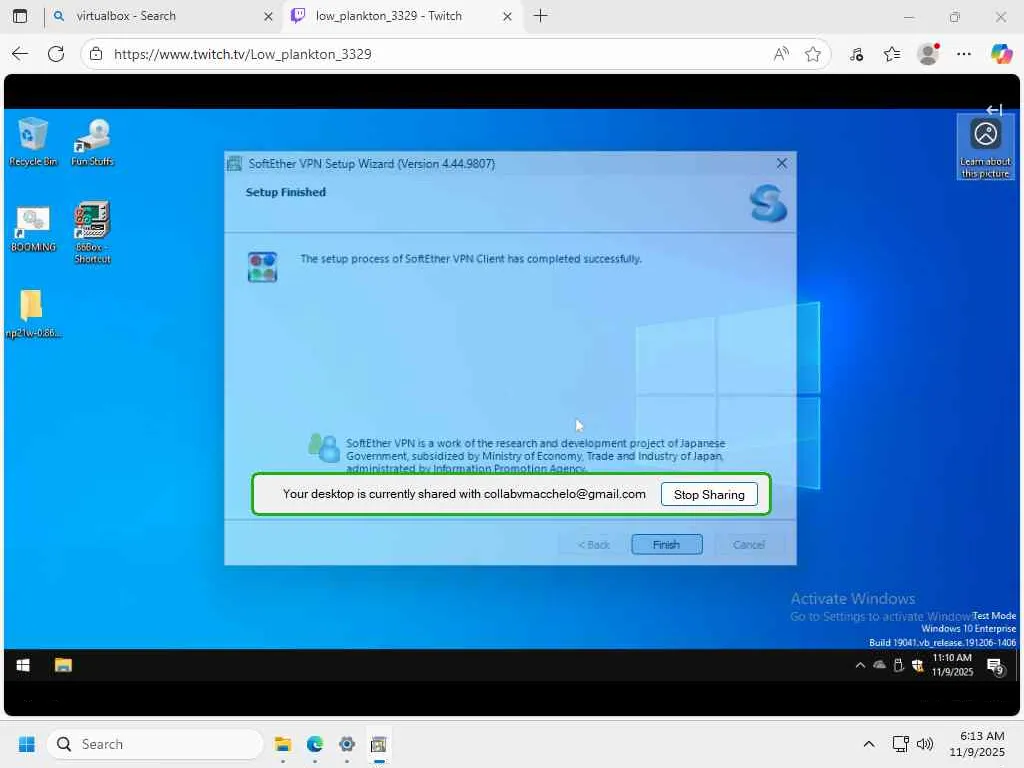The image size is (1024, 768).
Task: Click the host taskbar Search box
Action: [x=155, y=744]
